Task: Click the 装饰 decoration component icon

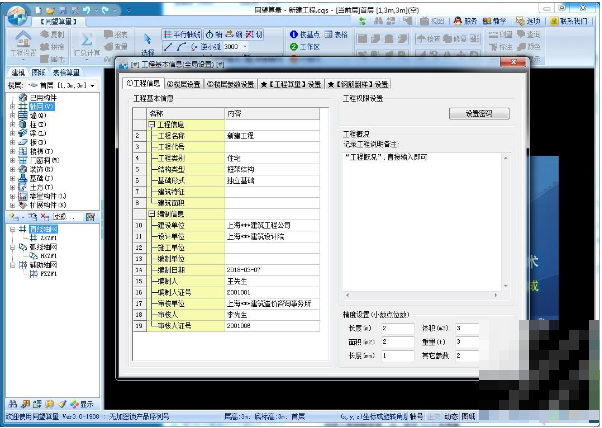Action: [22, 169]
